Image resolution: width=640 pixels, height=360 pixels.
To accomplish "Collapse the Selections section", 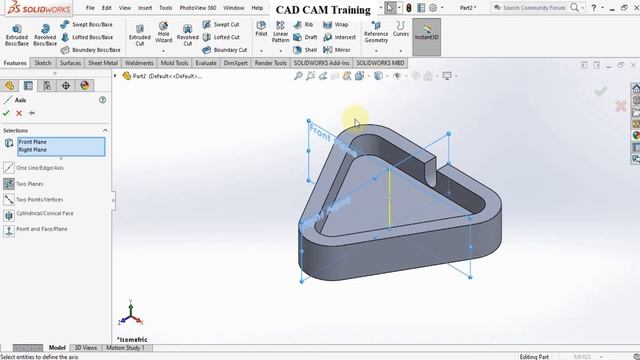I will (x=105, y=131).
